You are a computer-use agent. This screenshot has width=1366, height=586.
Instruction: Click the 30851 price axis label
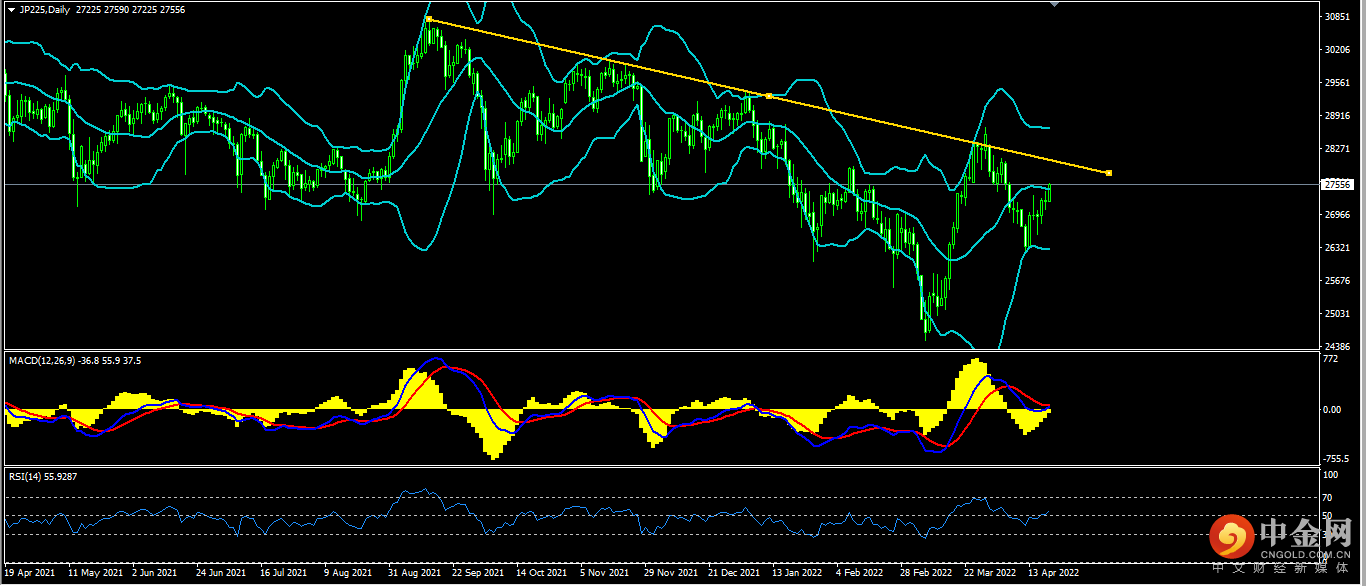click(x=1337, y=17)
